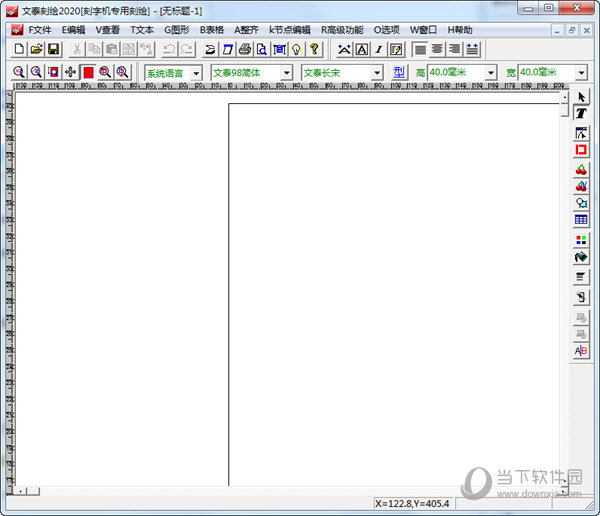Click the printer icon
This screenshot has width=600, height=516.
(245, 49)
